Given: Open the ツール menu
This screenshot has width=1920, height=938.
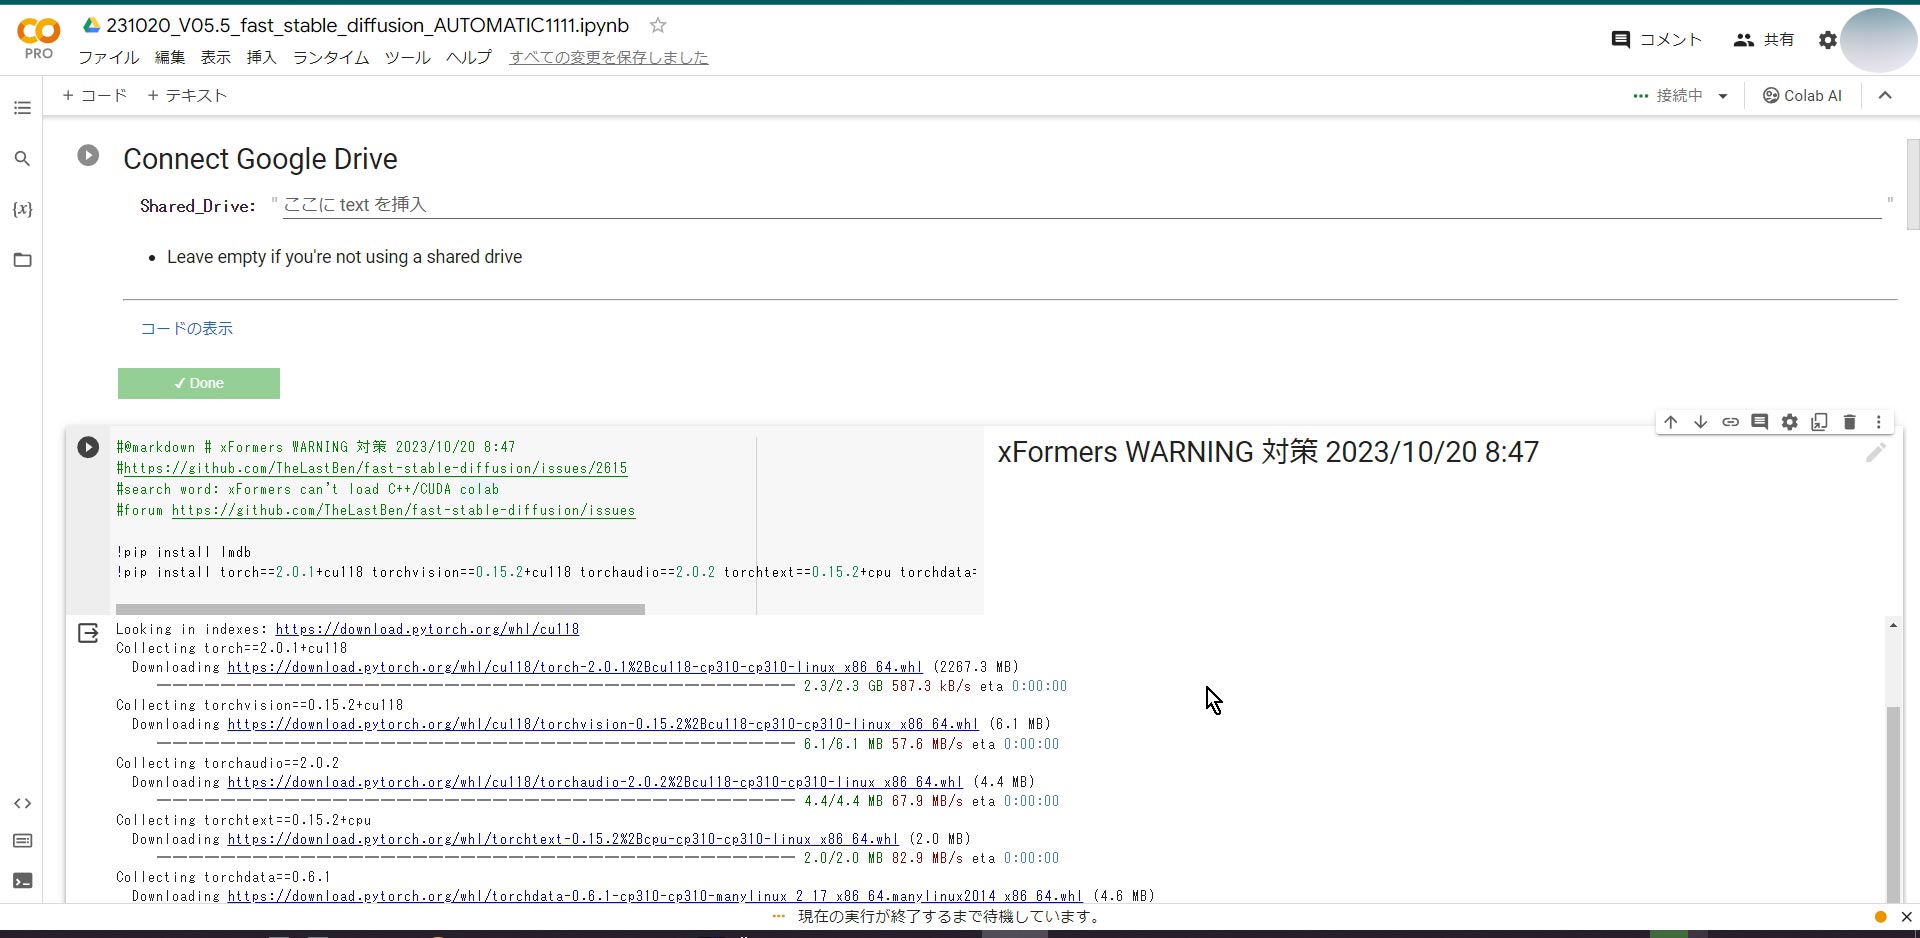Looking at the screenshot, I should 407,58.
